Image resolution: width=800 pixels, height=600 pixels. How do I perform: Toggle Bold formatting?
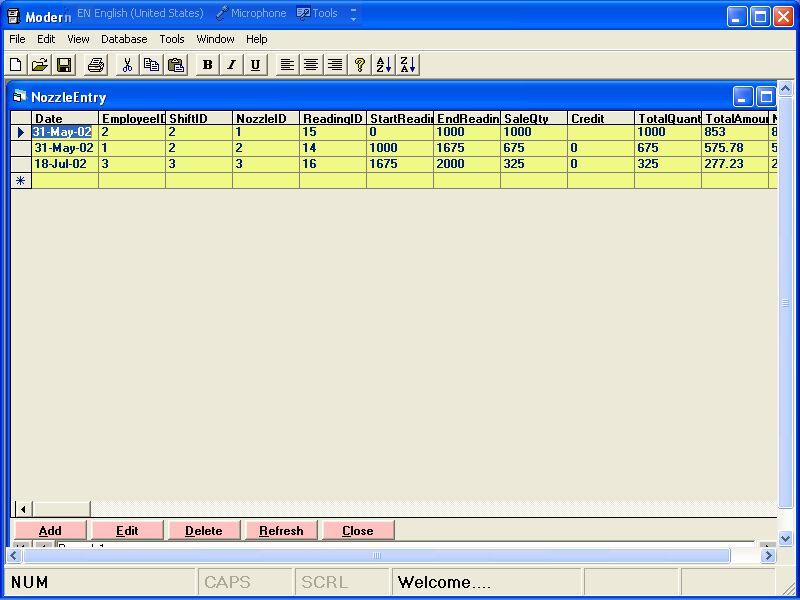click(x=208, y=65)
